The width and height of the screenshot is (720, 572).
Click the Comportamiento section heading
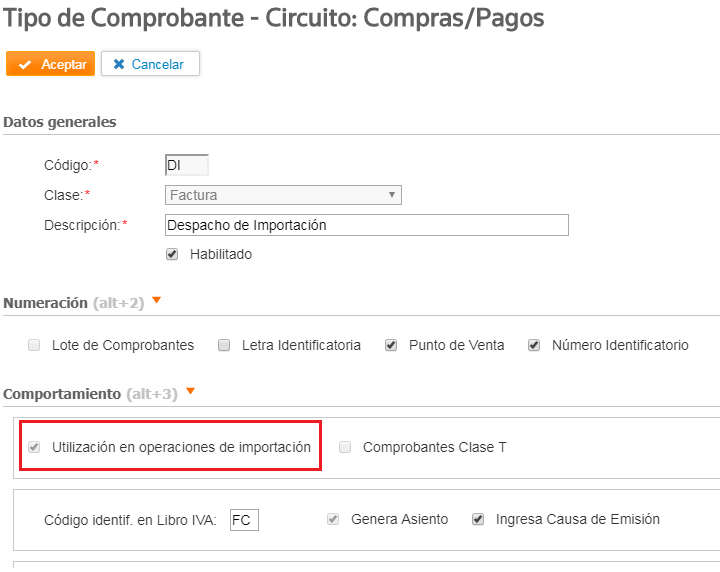(x=62, y=394)
